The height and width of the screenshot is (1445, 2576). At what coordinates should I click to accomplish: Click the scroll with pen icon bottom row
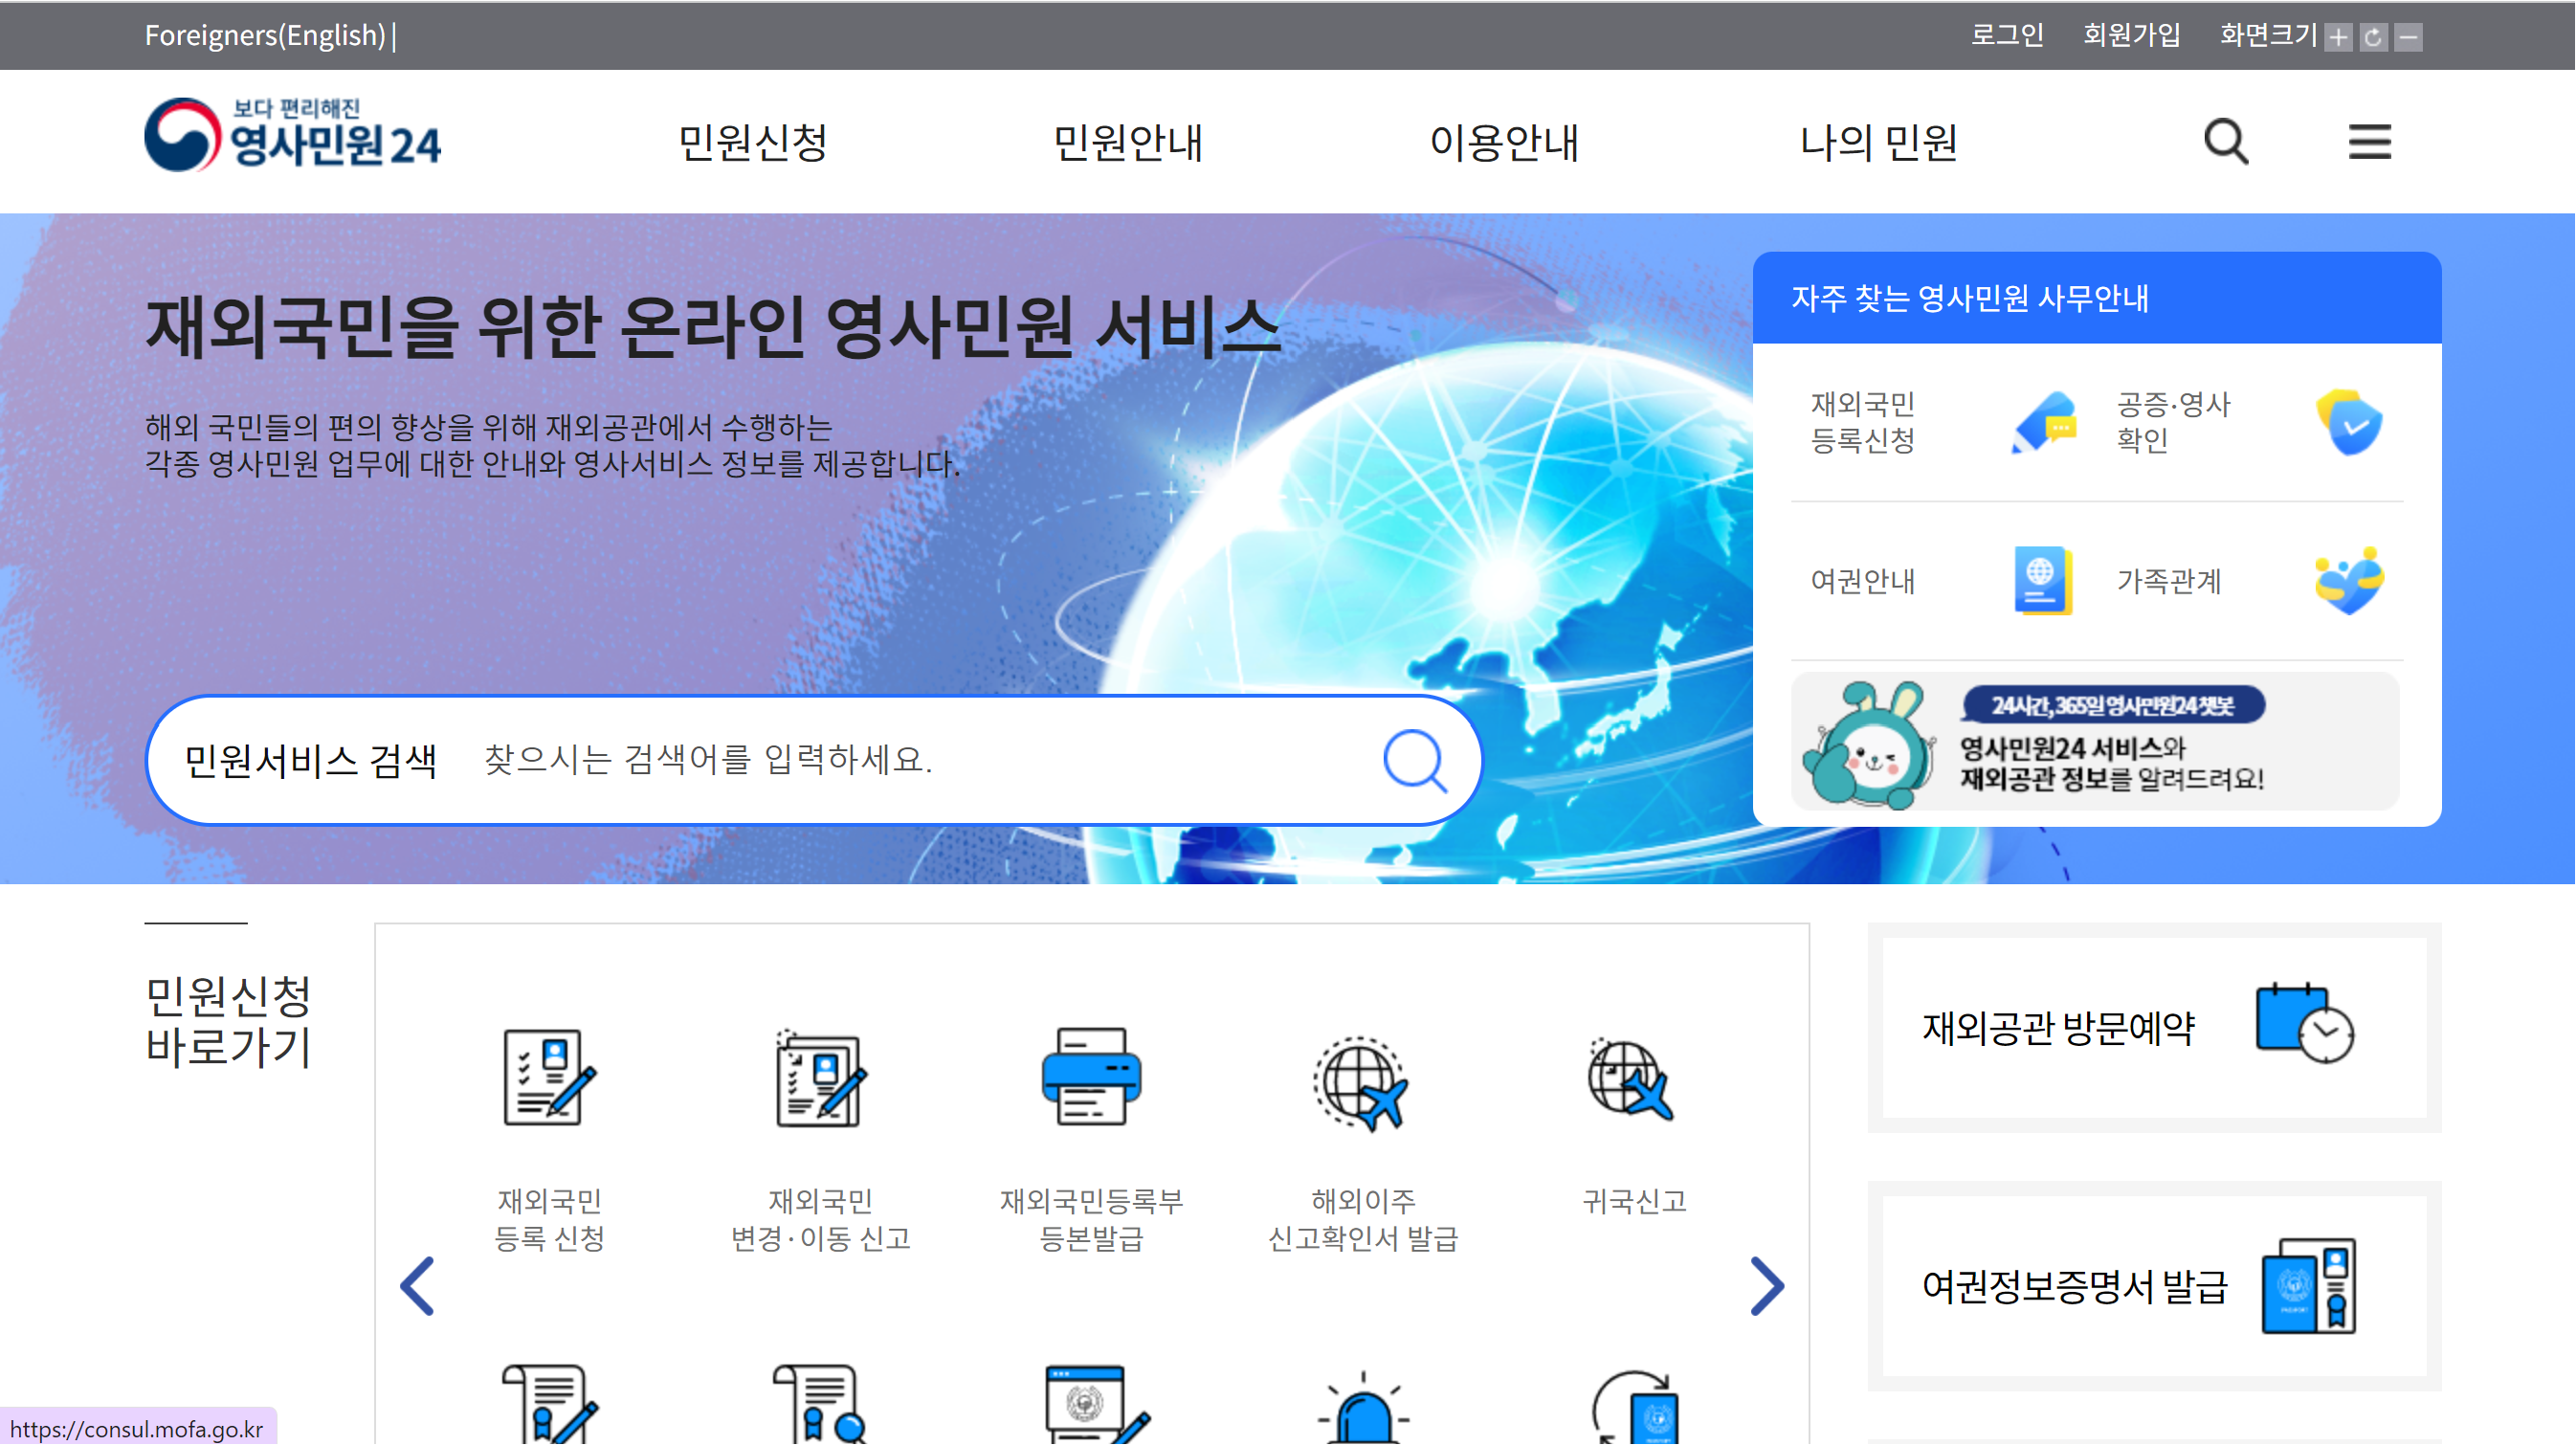point(549,1404)
